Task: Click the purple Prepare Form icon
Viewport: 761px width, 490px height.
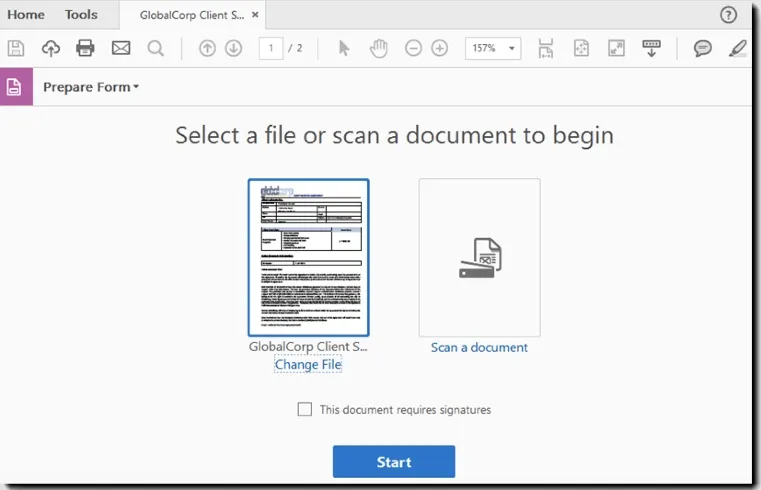Action: tap(16, 87)
